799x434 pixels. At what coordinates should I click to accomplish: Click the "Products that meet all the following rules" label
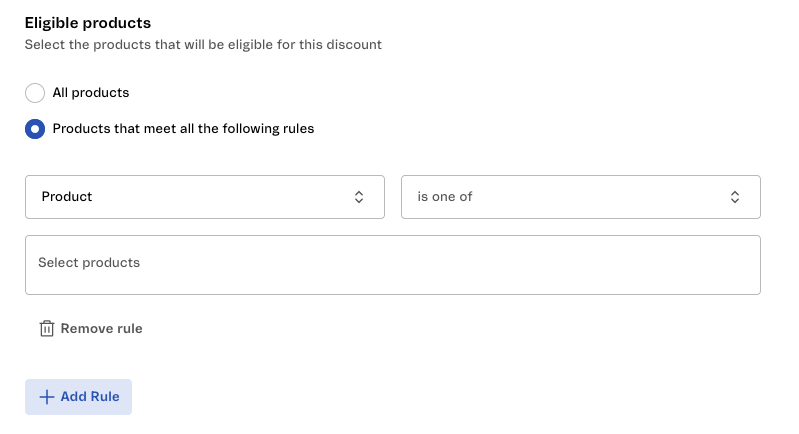point(183,129)
